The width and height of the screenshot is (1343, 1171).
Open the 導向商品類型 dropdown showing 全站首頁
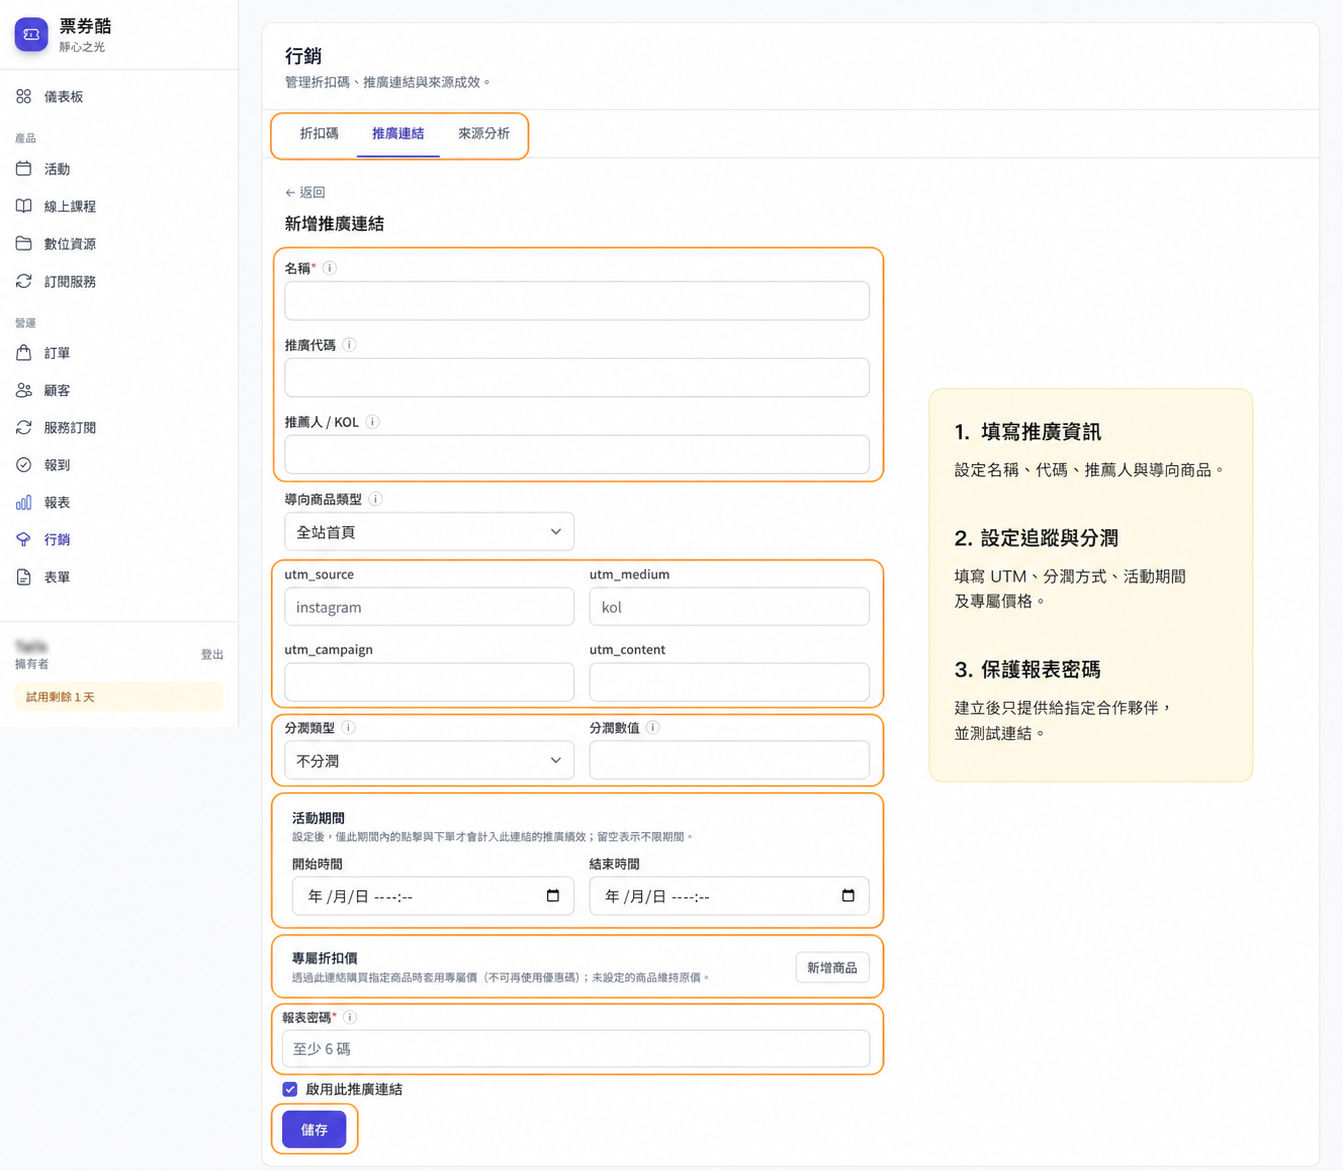[x=429, y=532]
